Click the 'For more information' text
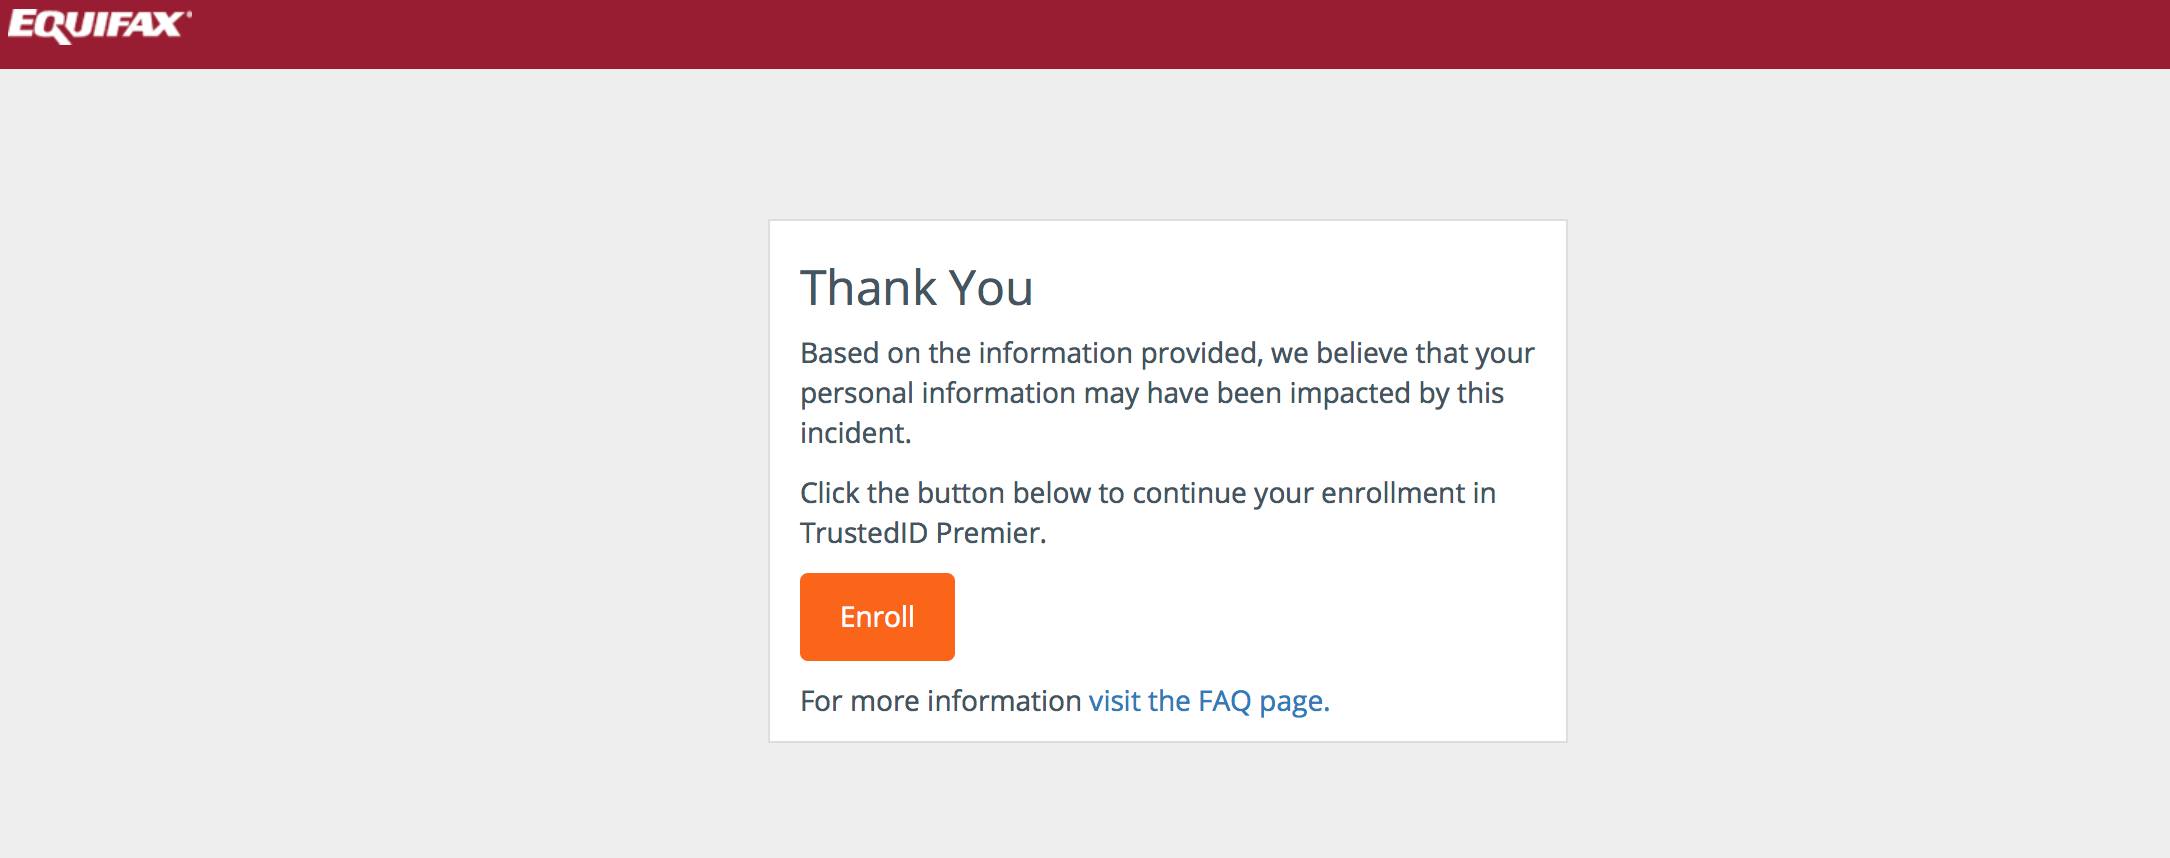The image size is (2170, 858). (x=940, y=701)
